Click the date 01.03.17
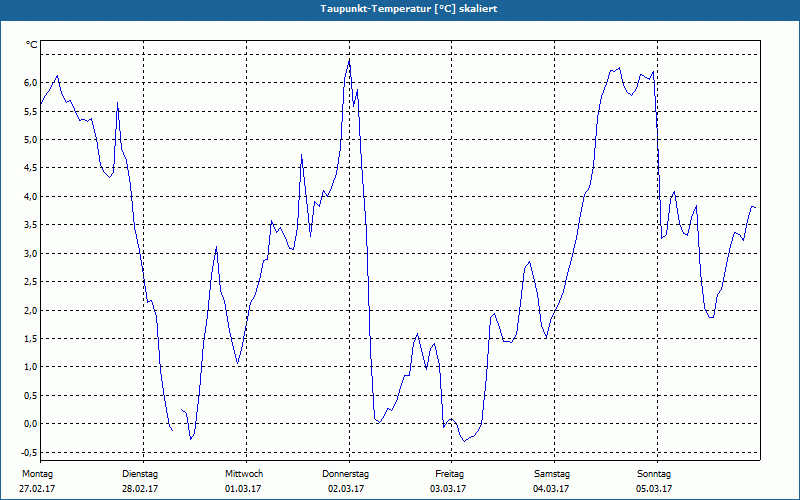This screenshot has width=800, height=500. coord(243,489)
